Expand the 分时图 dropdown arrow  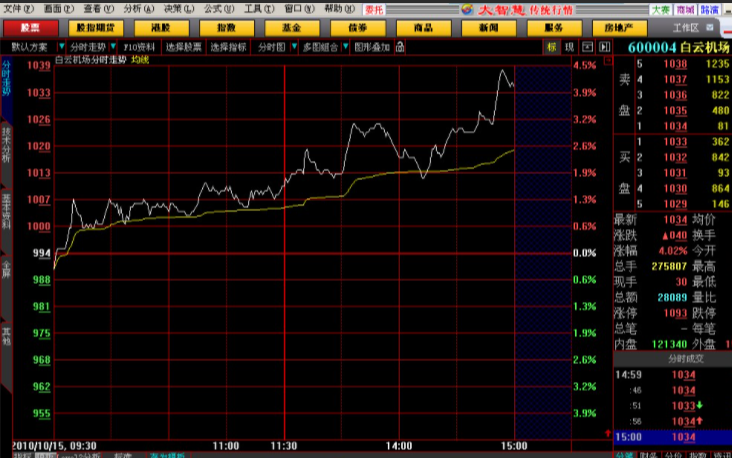tap(294, 47)
